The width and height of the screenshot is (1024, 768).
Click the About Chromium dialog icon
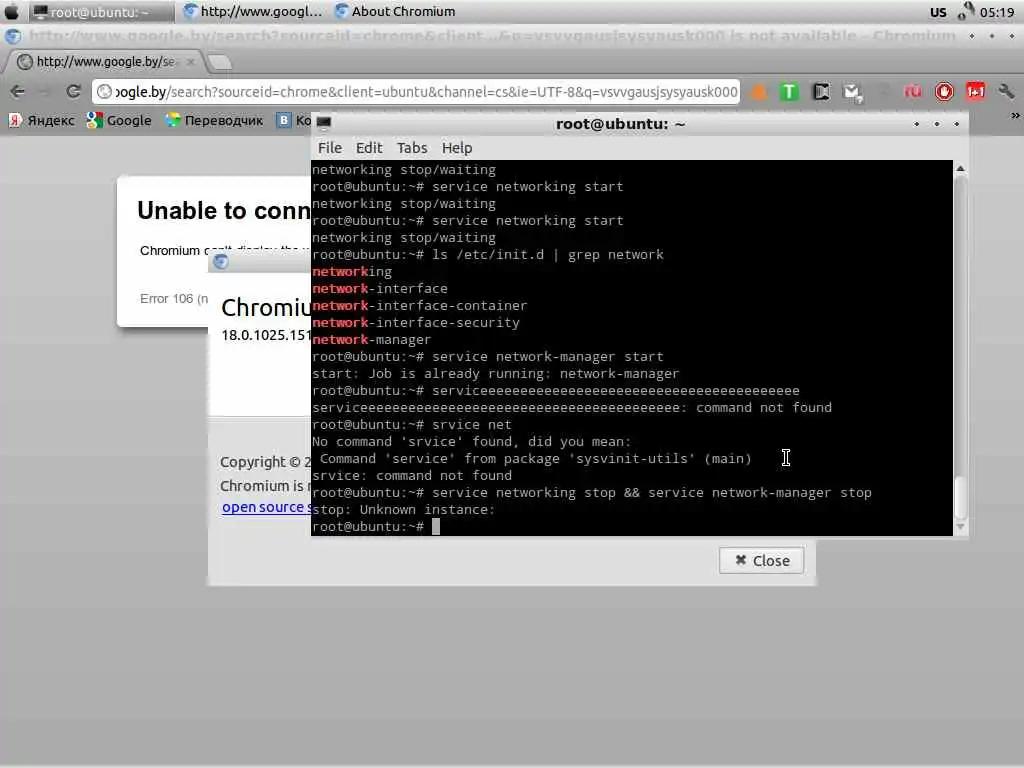221,262
